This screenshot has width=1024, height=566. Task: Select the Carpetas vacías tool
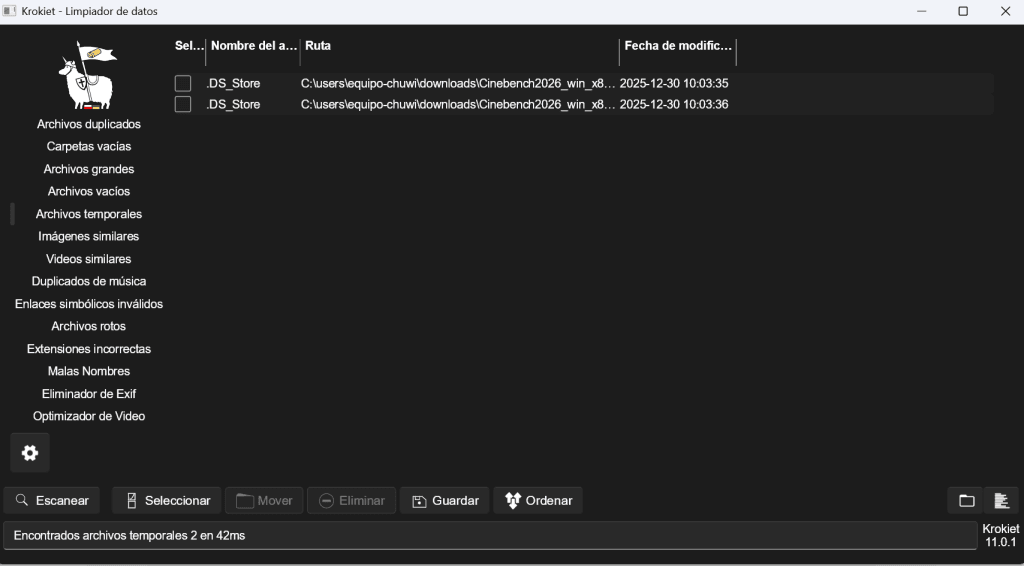pyautogui.click(x=89, y=146)
